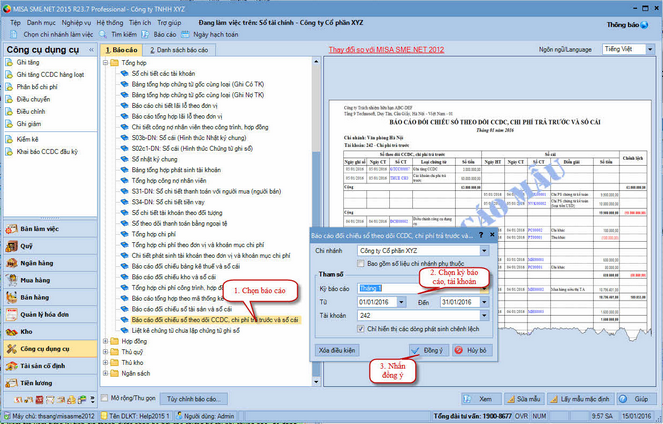Click Lấy mẫu mặc định button
Image resolution: width=663 pixels, height=424 pixels.
click(581, 399)
